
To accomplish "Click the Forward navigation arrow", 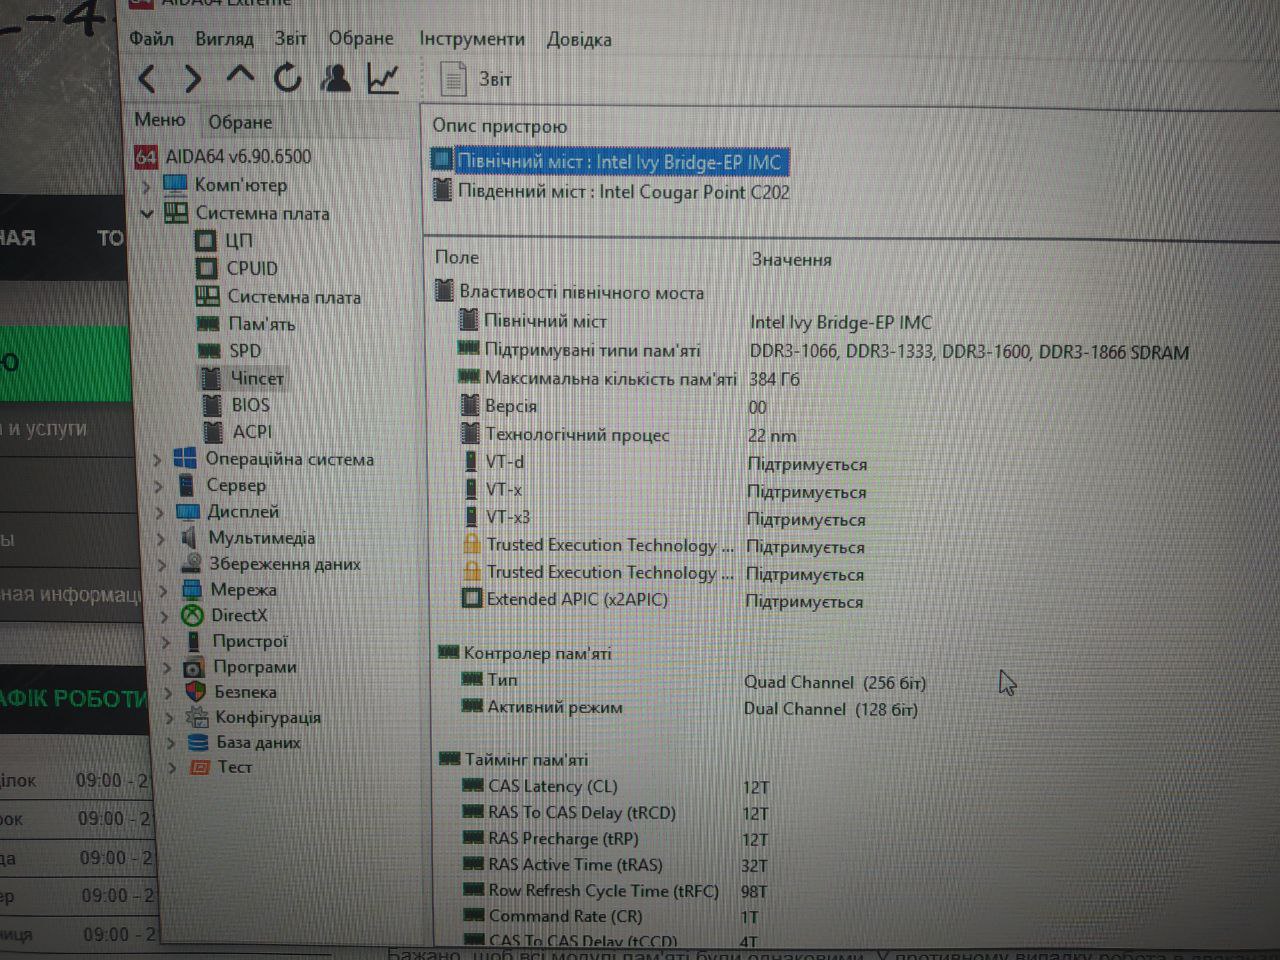I will tap(193, 78).
